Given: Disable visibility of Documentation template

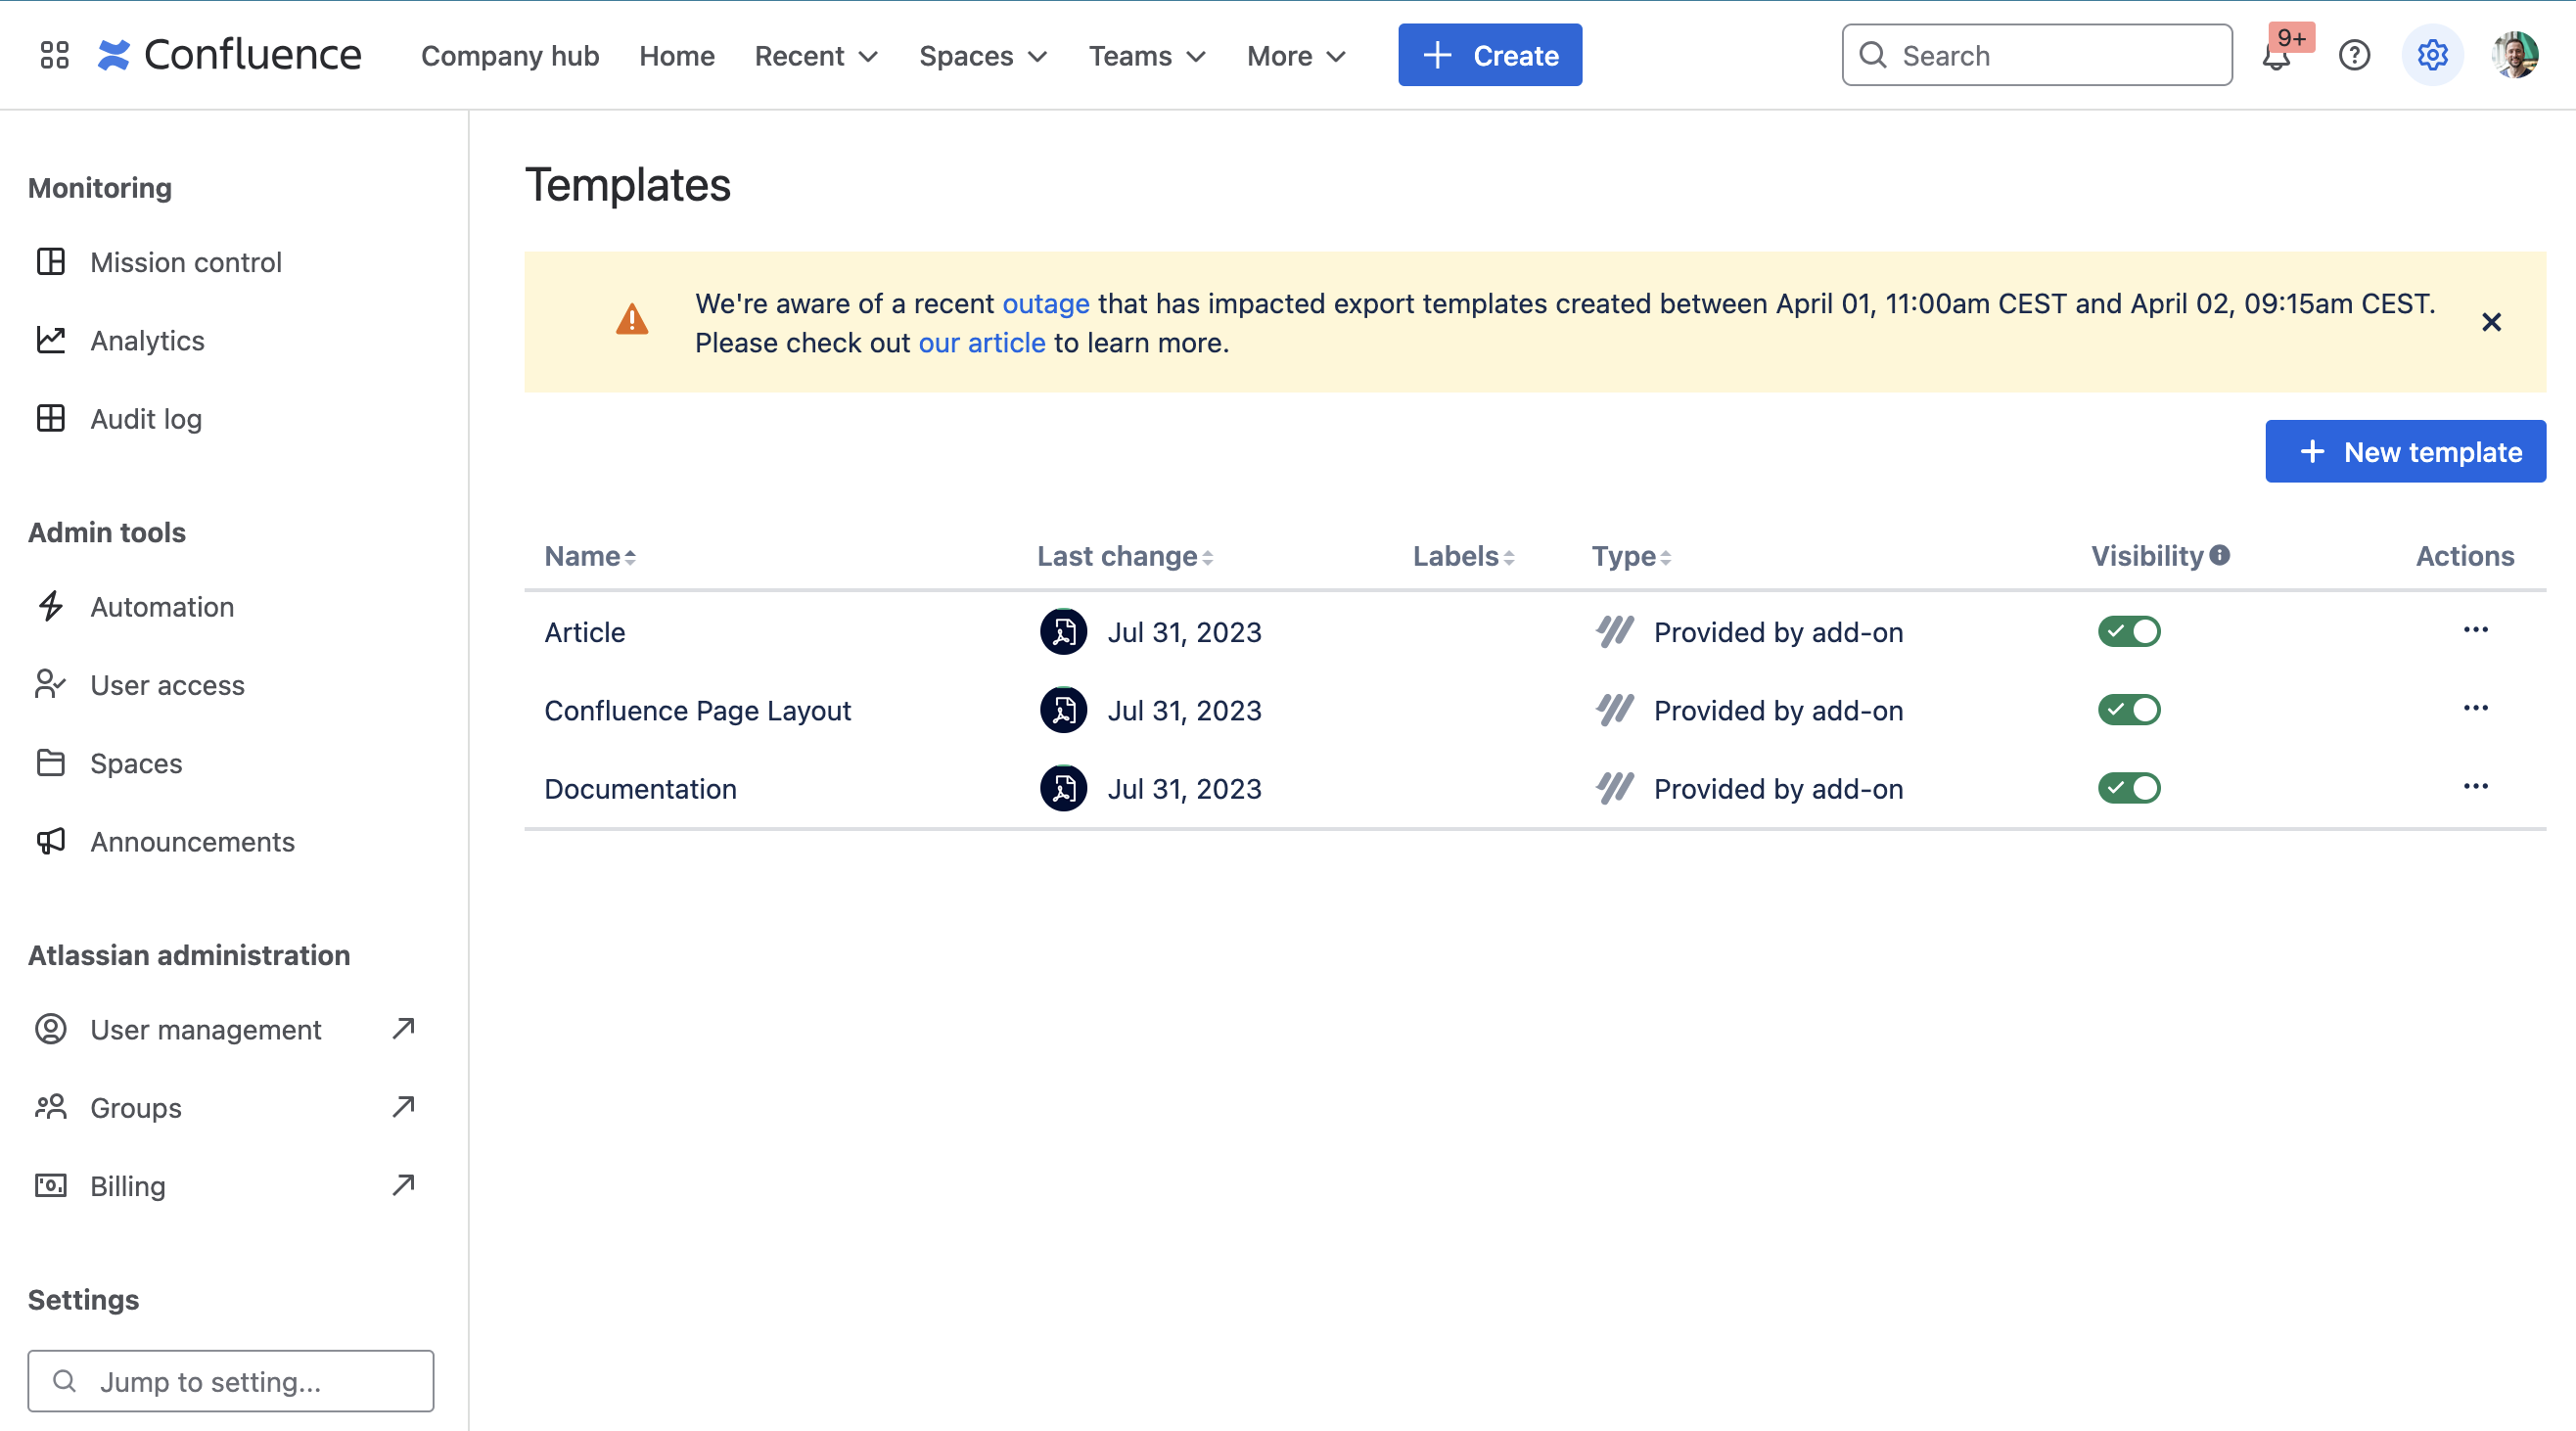Looking at the screenshot, I should (x=2129, y=788).
